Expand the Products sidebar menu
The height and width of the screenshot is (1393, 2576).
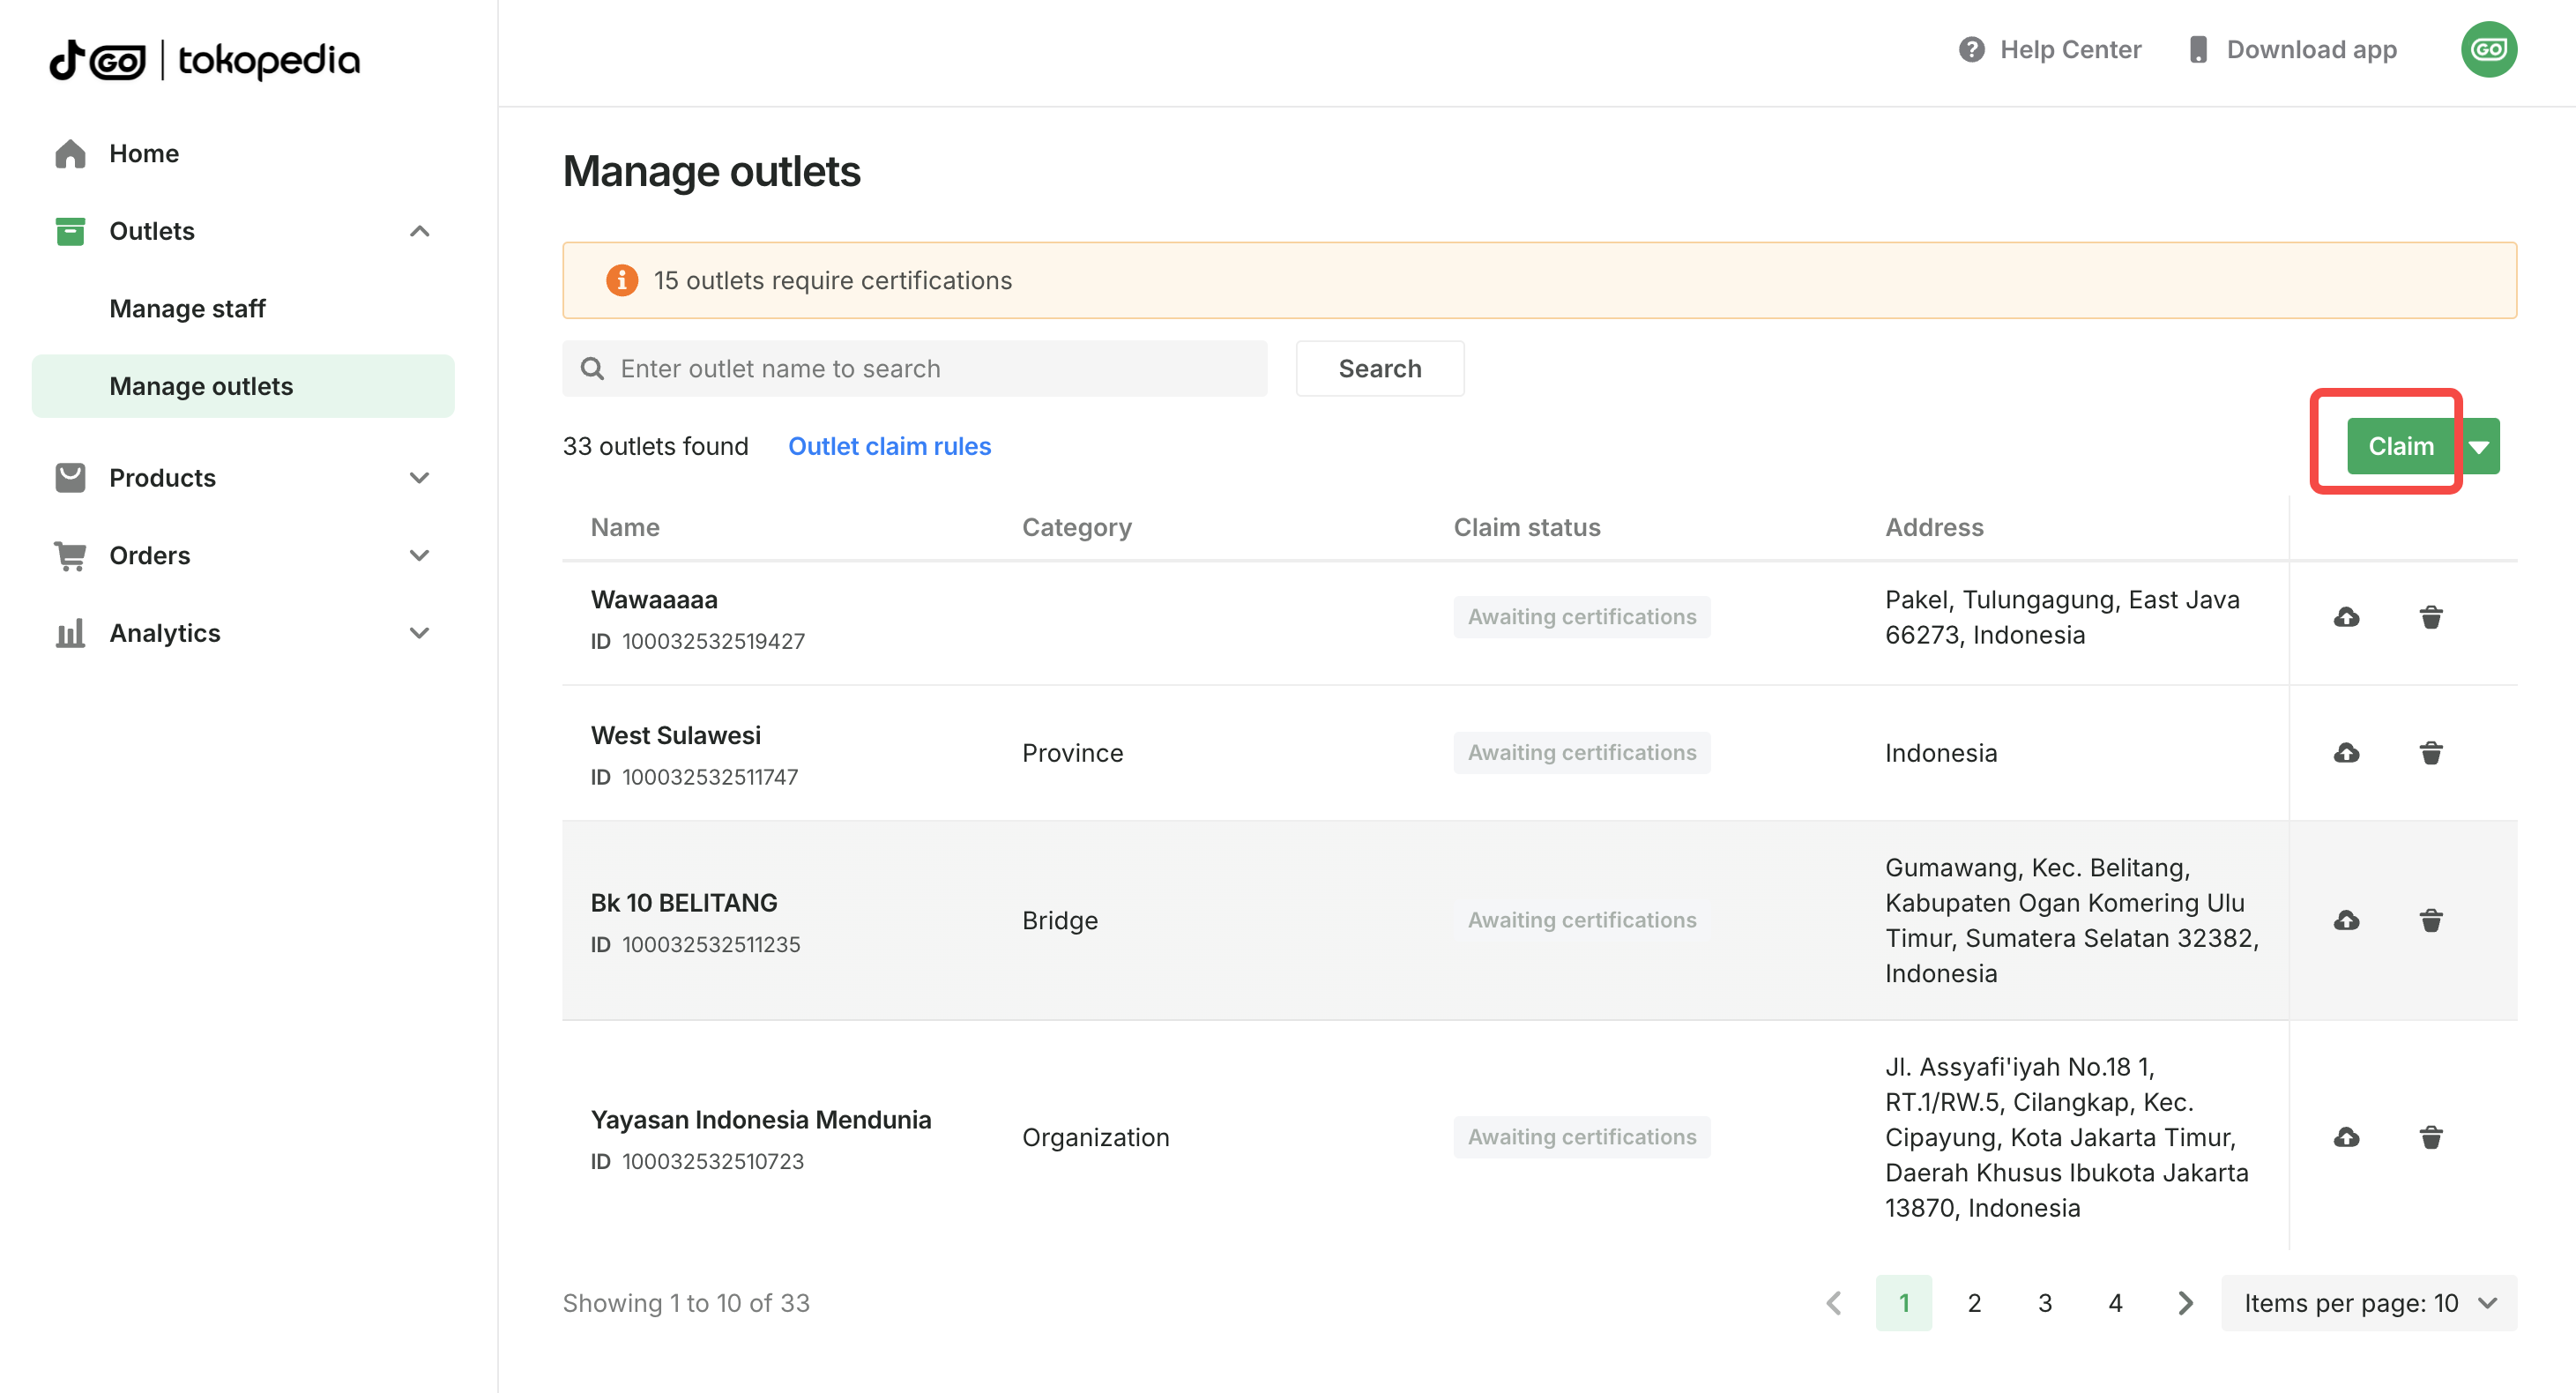[420, 478]
